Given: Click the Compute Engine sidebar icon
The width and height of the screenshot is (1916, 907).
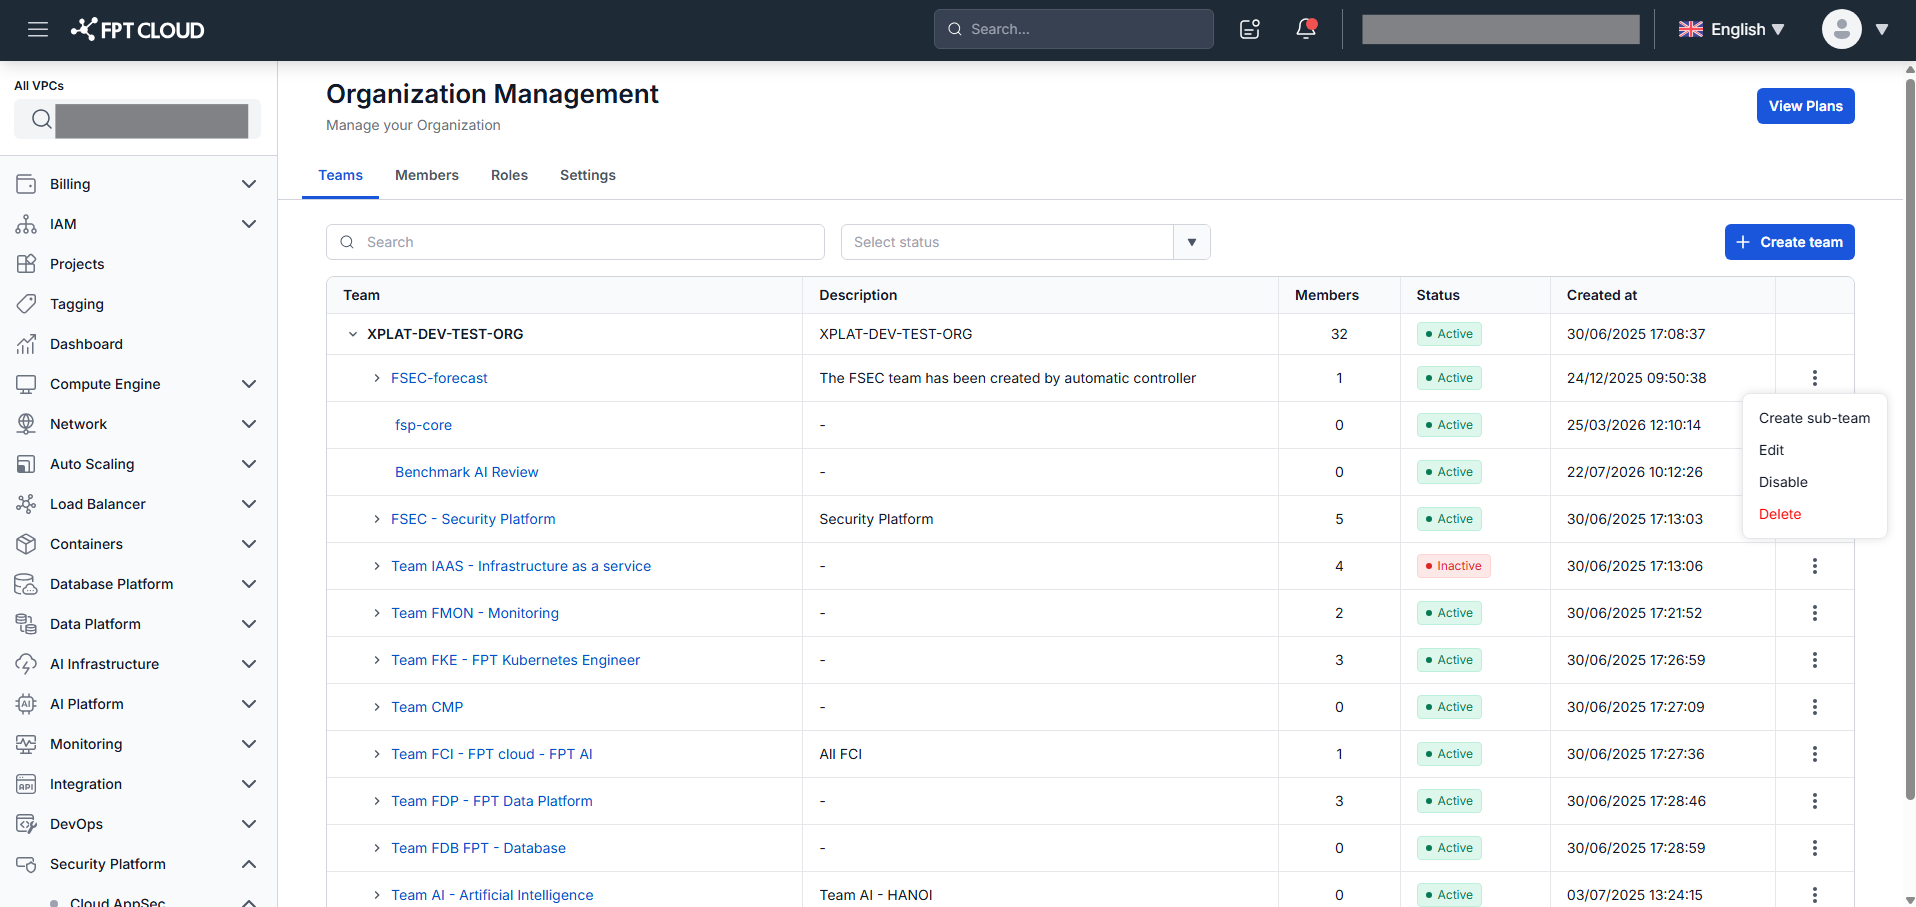Looking at the screenshot, I should coord(26,384).
